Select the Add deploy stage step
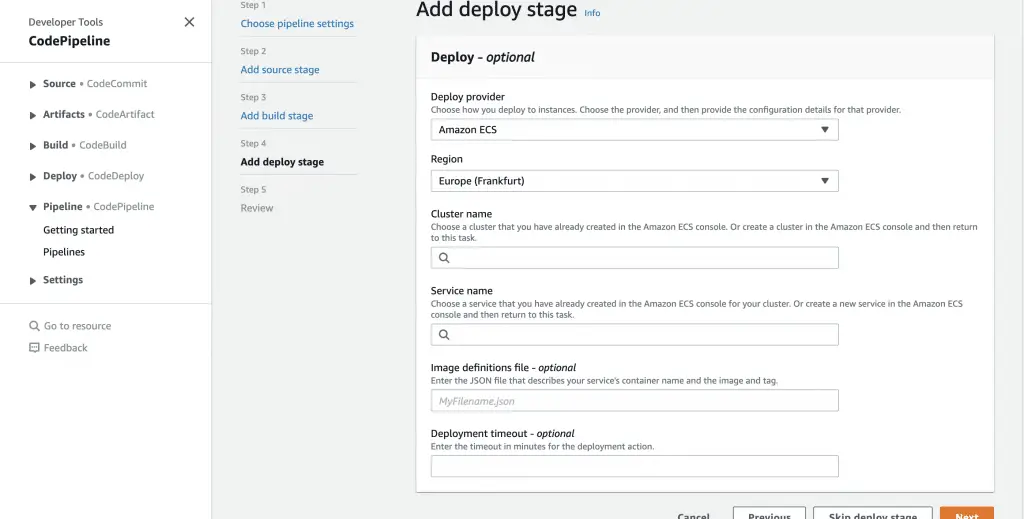 [282, 162]
